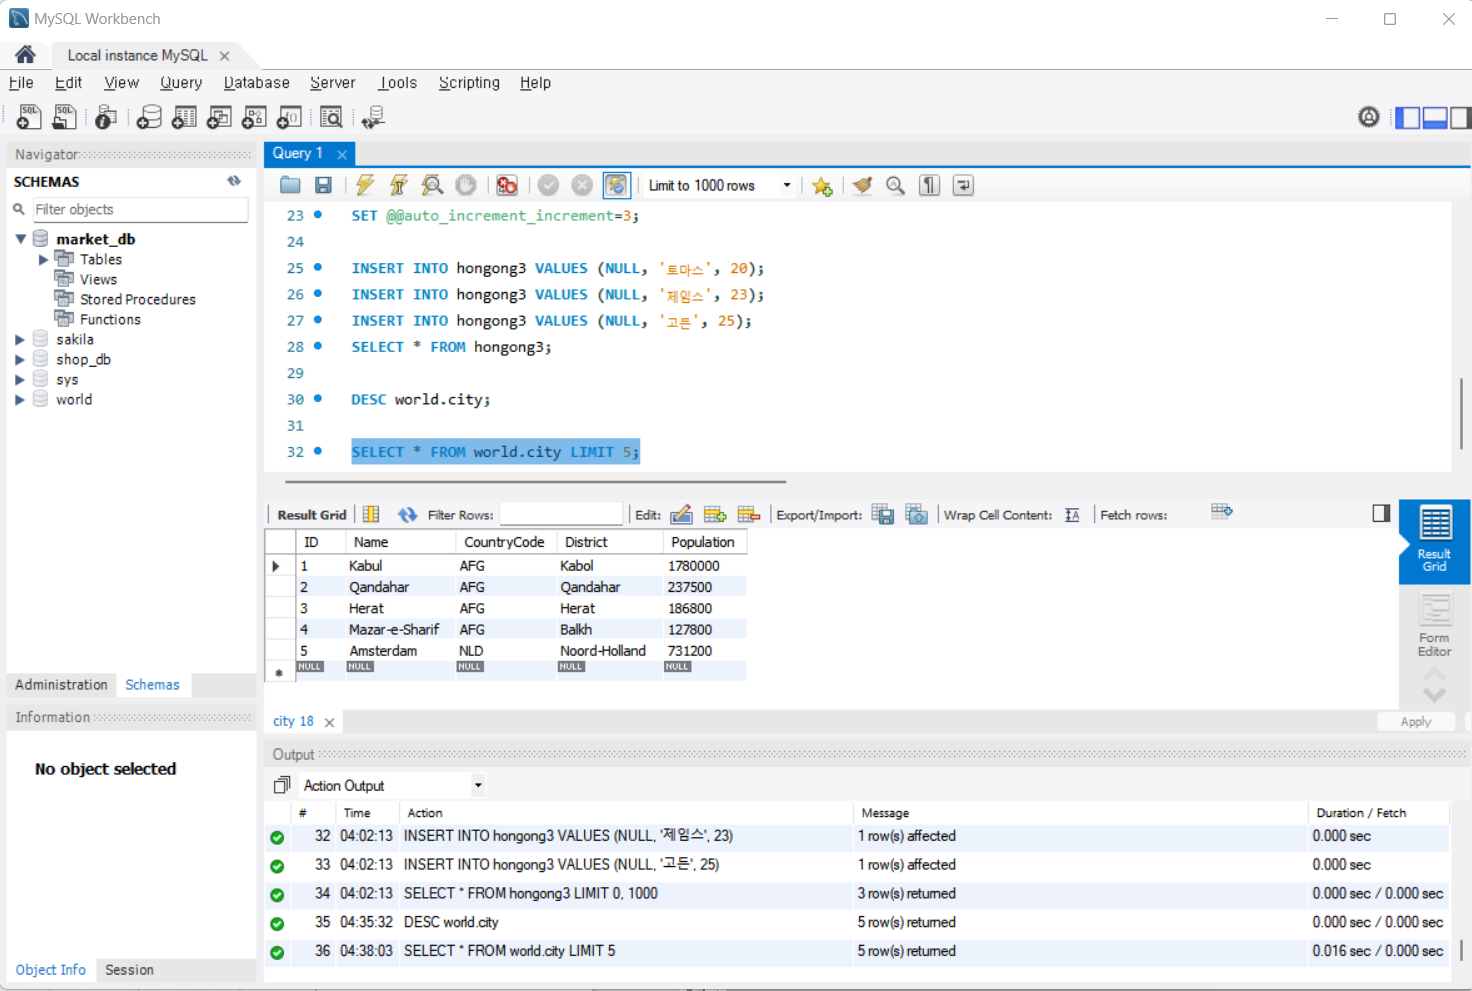Open the Database menu
1472x991 pixels.
coord(256,83)
